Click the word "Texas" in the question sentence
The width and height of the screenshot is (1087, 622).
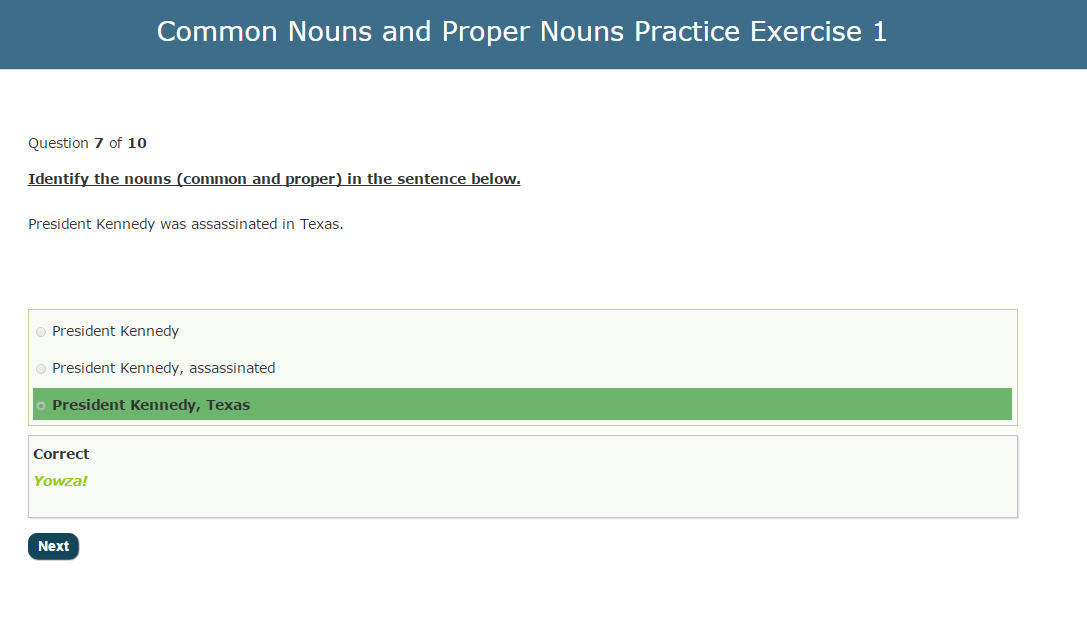(x=320, y=224)
